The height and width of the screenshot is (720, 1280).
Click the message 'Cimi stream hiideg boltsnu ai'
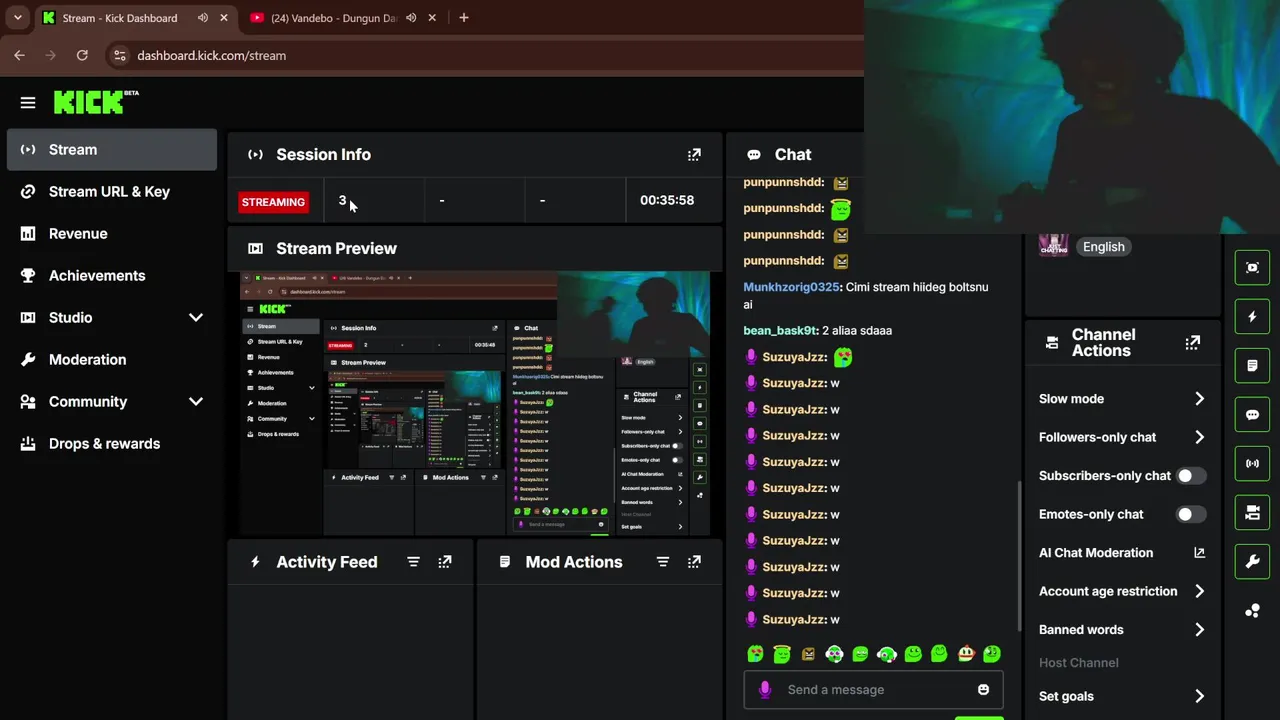point(866,296)
